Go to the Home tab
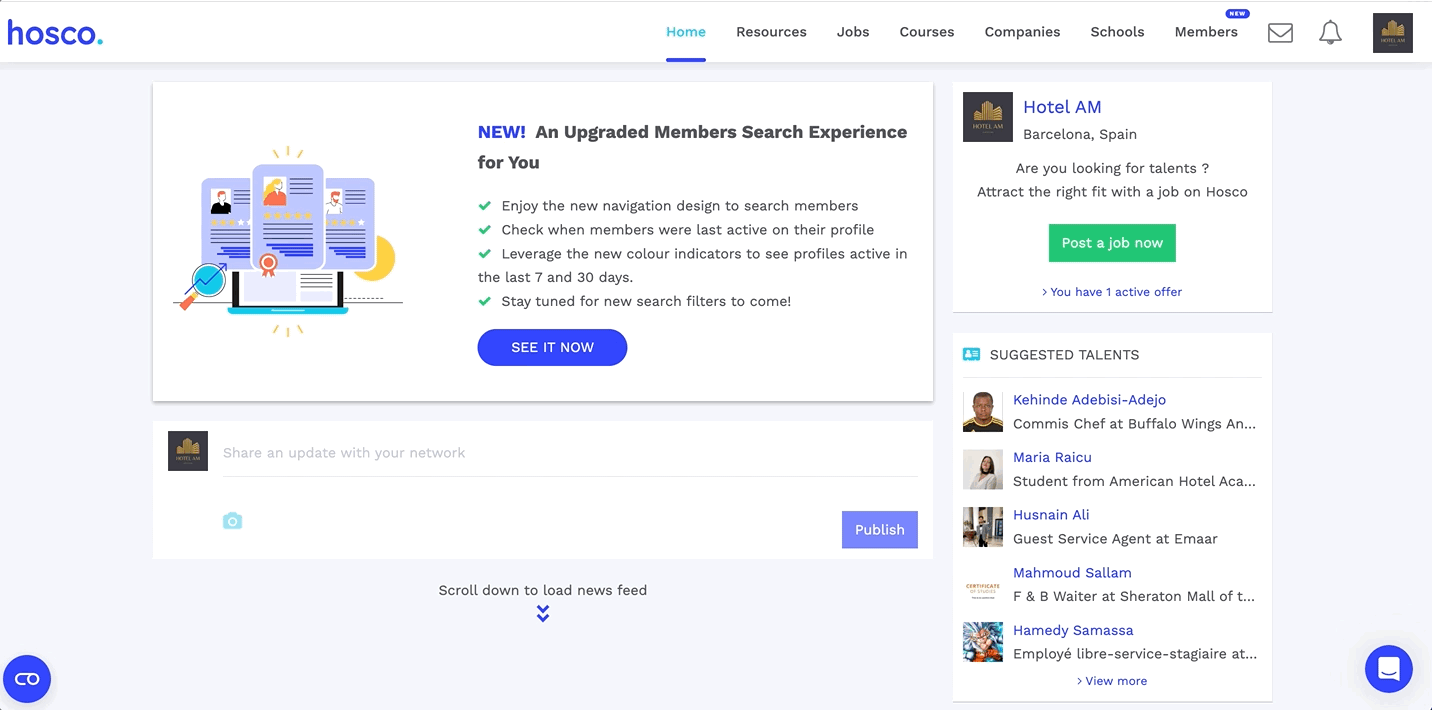Image resolution: width=1432 pixels, height=710 pixels. (x=686, y=32)
